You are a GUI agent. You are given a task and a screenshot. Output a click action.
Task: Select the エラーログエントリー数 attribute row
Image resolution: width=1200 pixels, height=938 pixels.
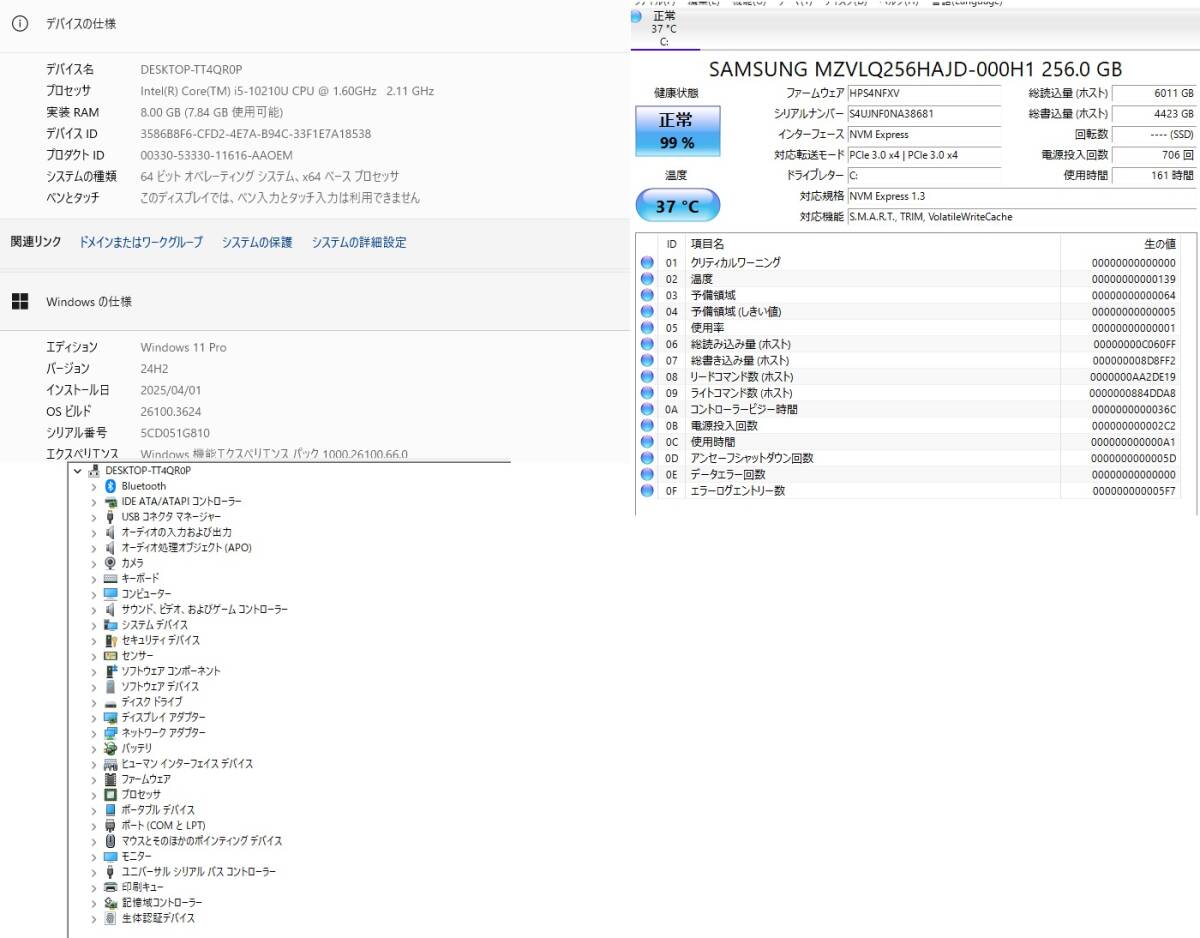point(909,491)
